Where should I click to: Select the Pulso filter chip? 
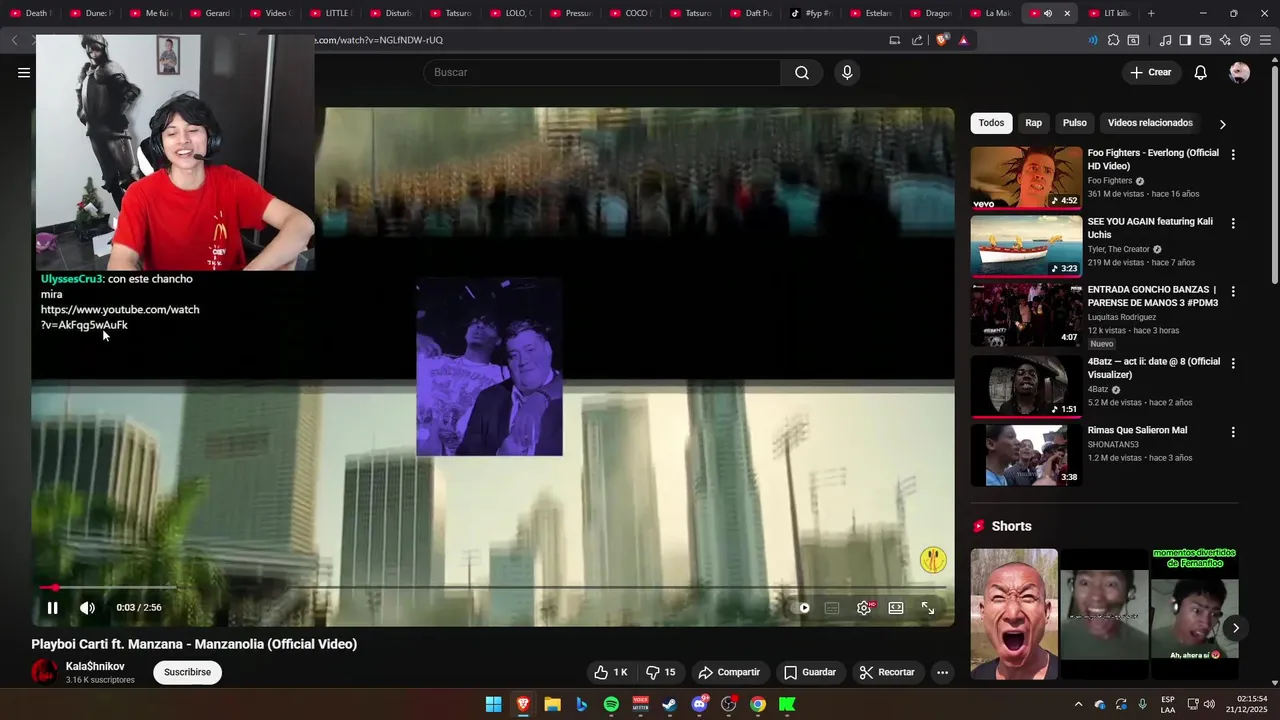[x=1075, y=123]
